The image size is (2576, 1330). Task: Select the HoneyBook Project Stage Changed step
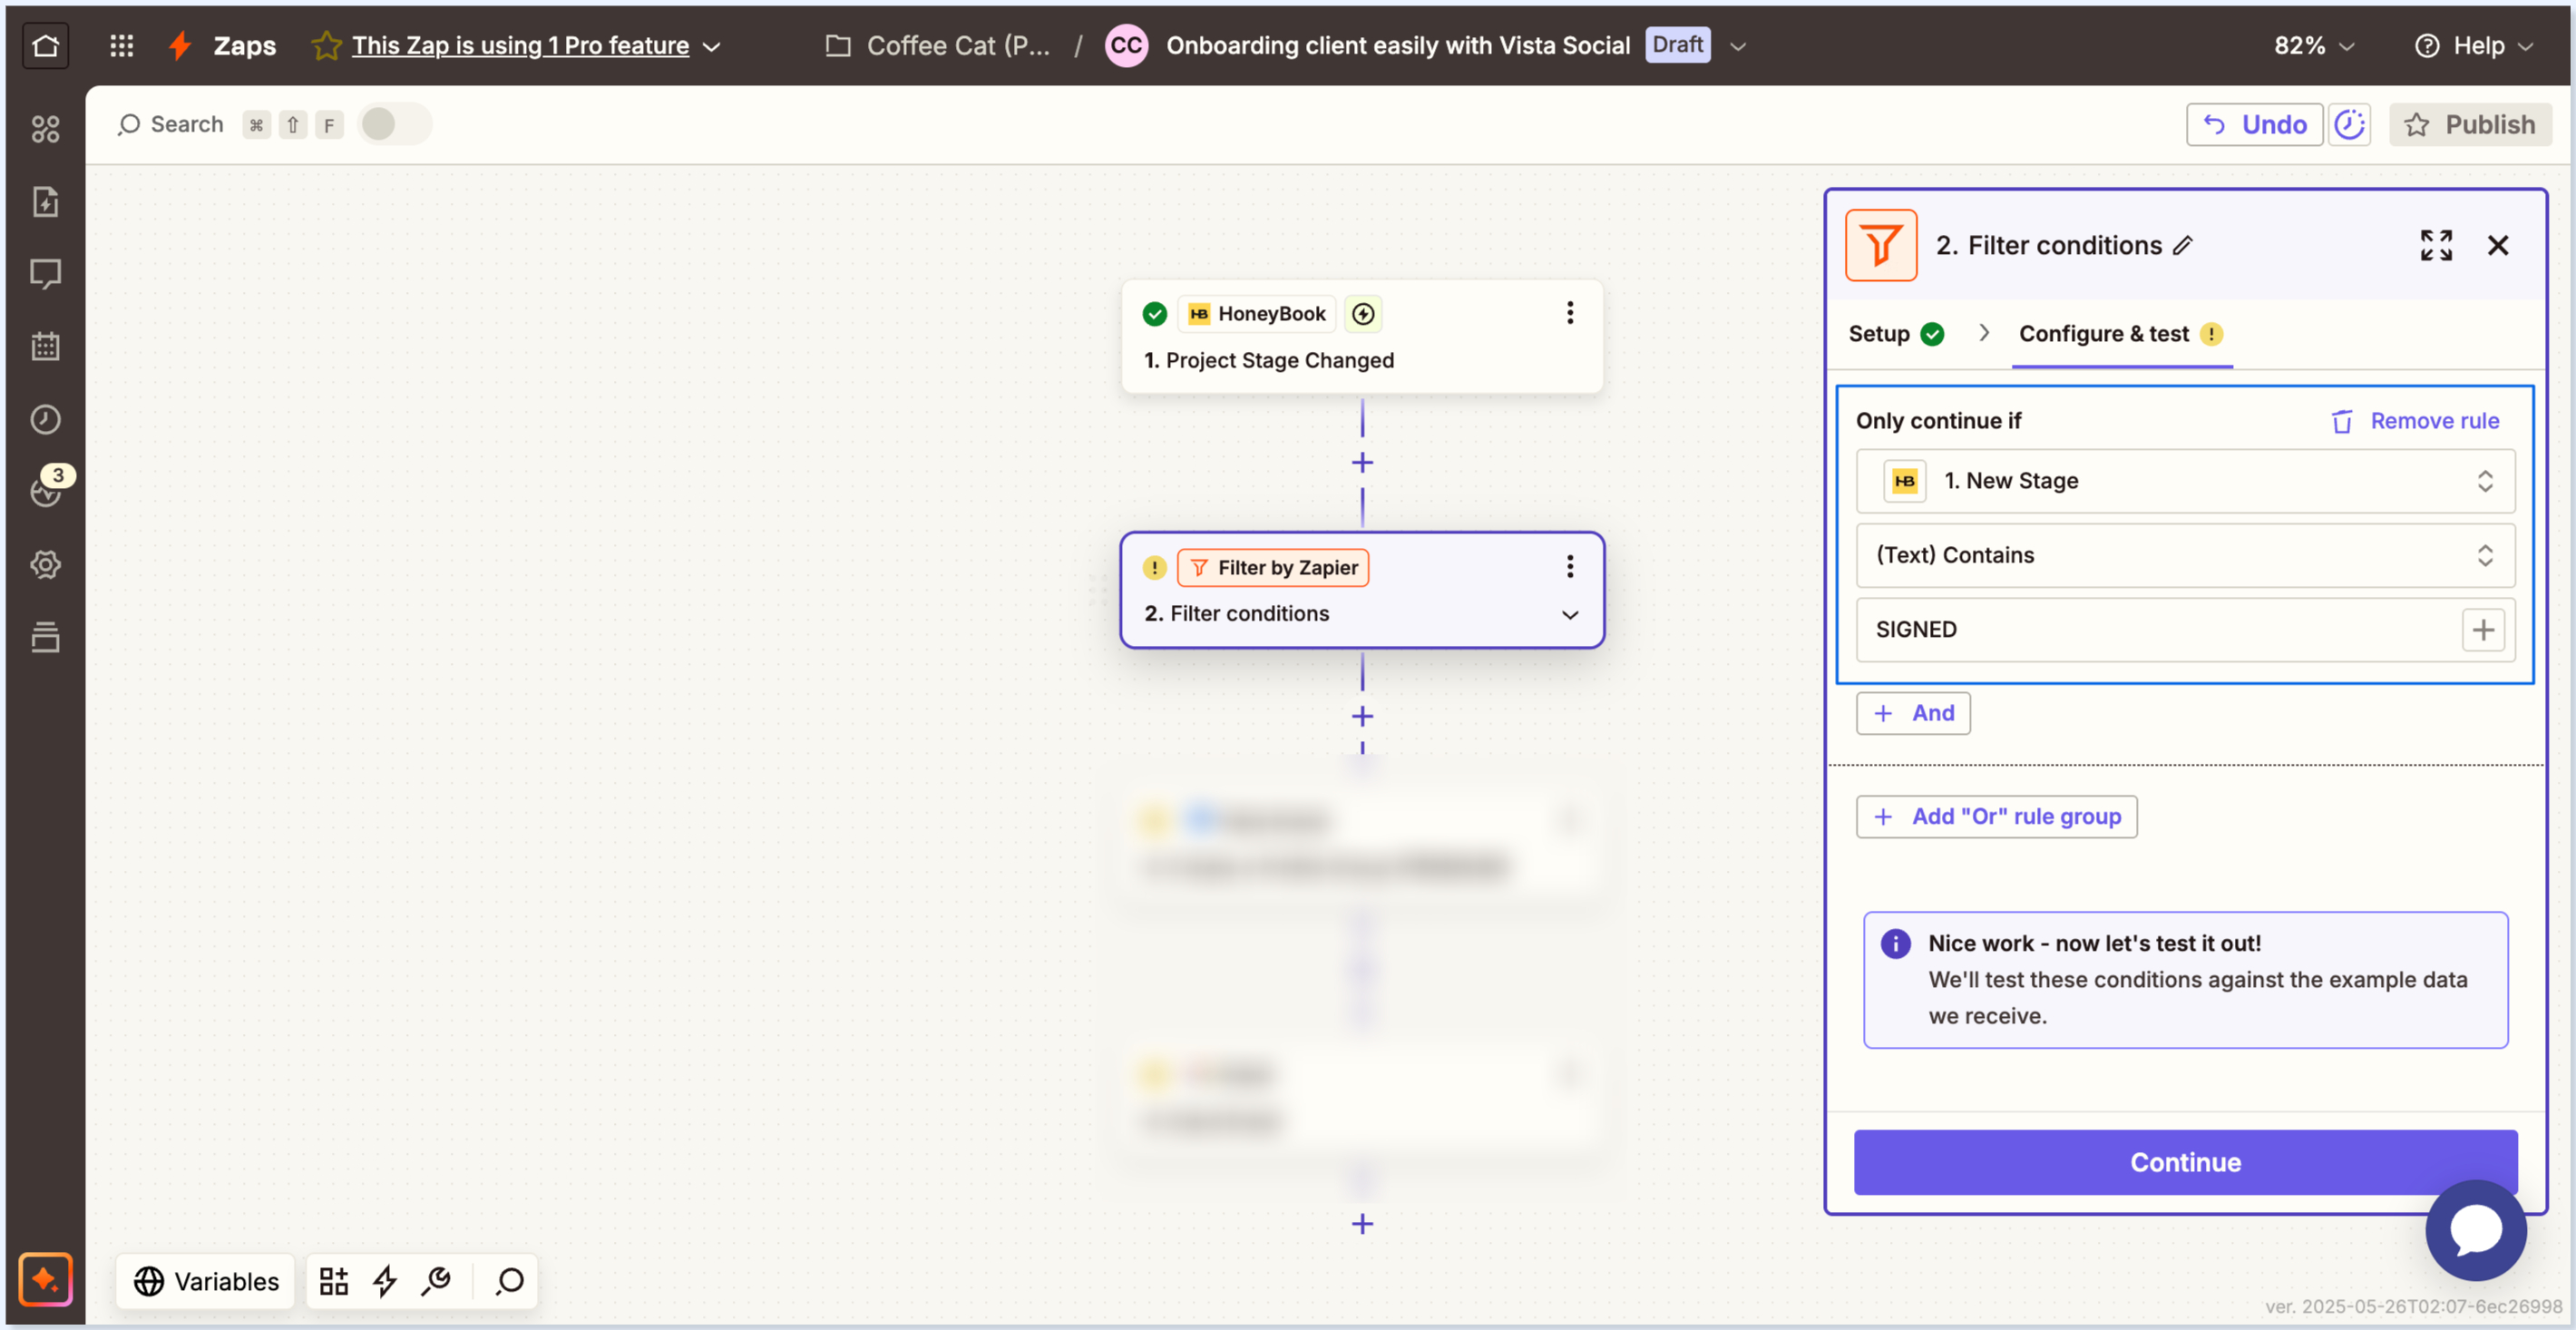pos(1362,337)
